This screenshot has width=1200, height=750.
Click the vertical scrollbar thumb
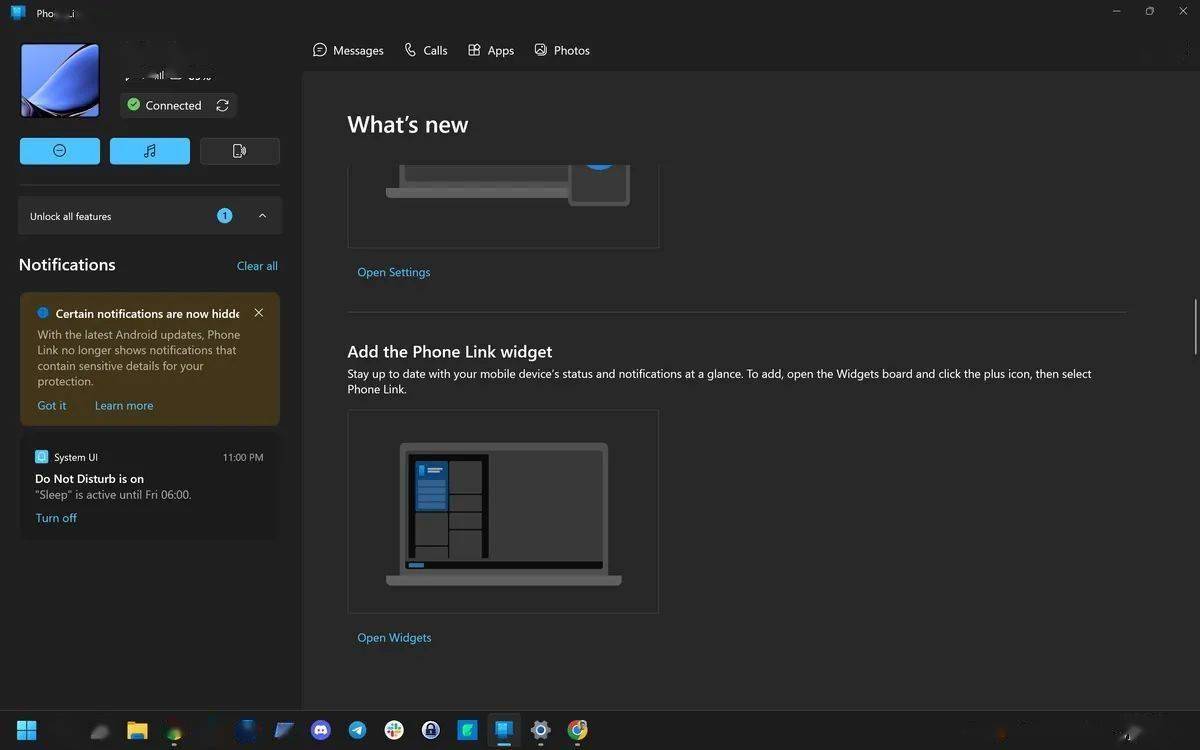1196,326
